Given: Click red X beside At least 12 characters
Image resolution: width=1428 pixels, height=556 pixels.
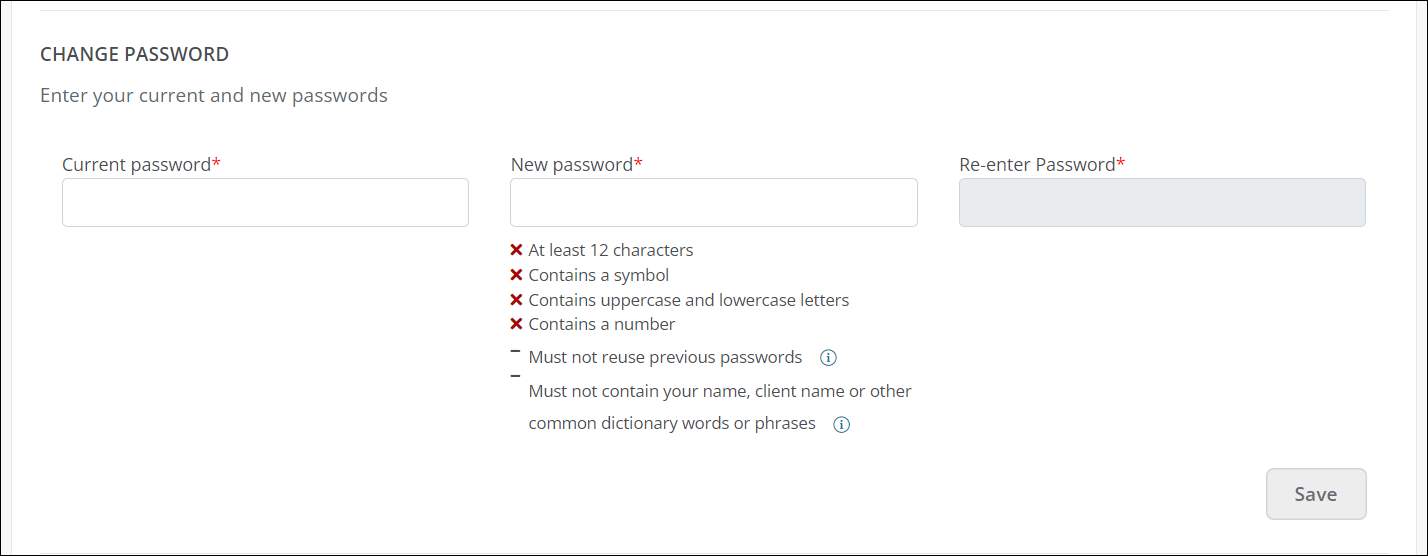Looking at the screenshot, I should (x=516, y=250).
